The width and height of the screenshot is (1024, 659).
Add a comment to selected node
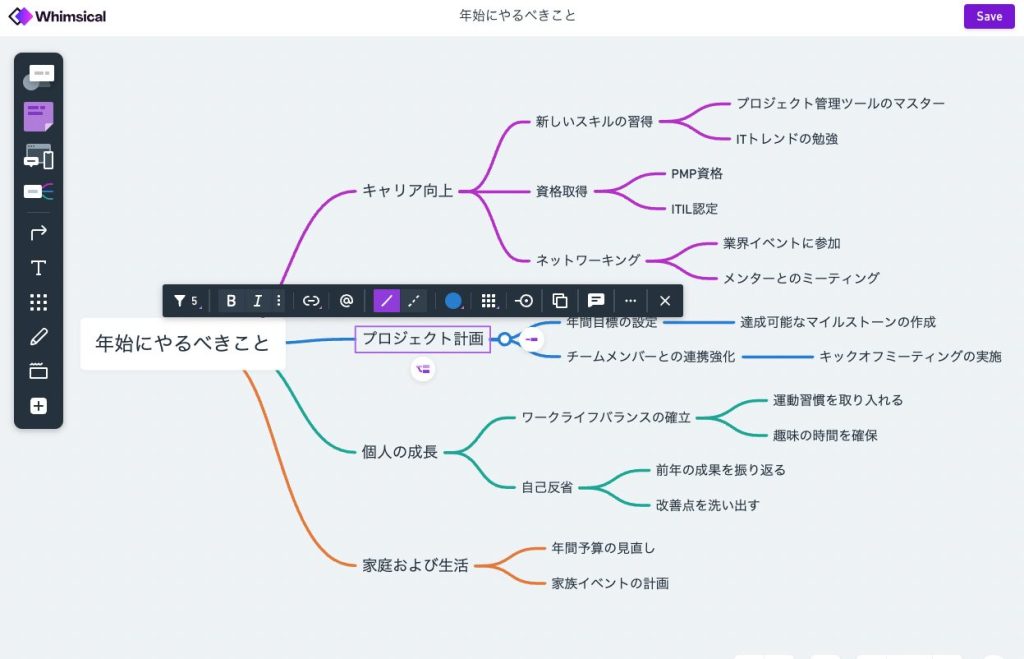pos(596,300)
